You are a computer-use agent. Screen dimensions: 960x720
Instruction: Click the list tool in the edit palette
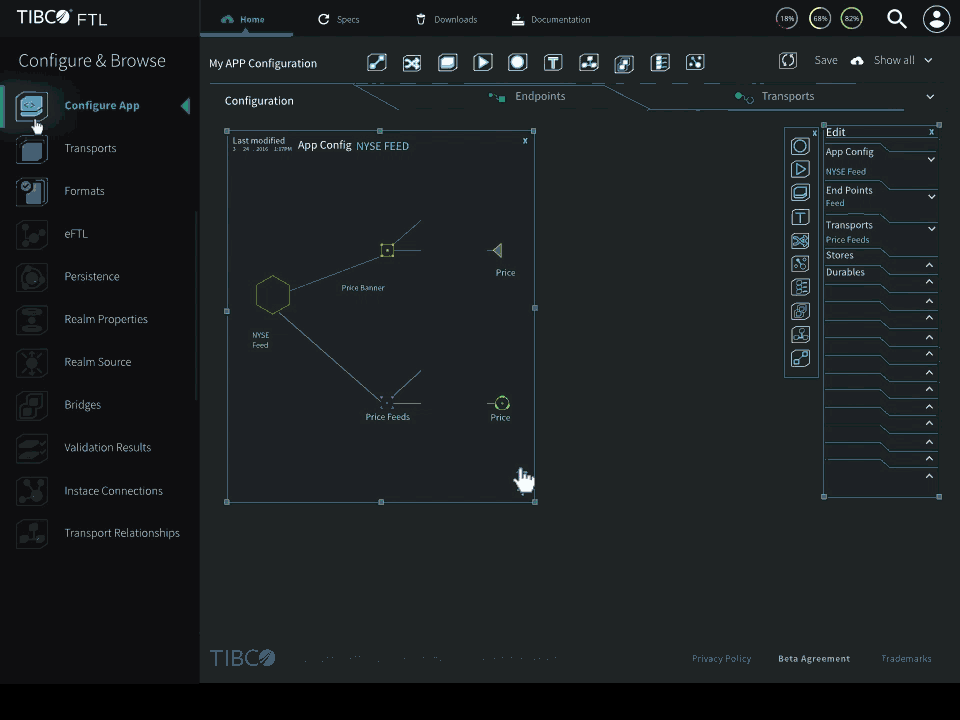800,287
